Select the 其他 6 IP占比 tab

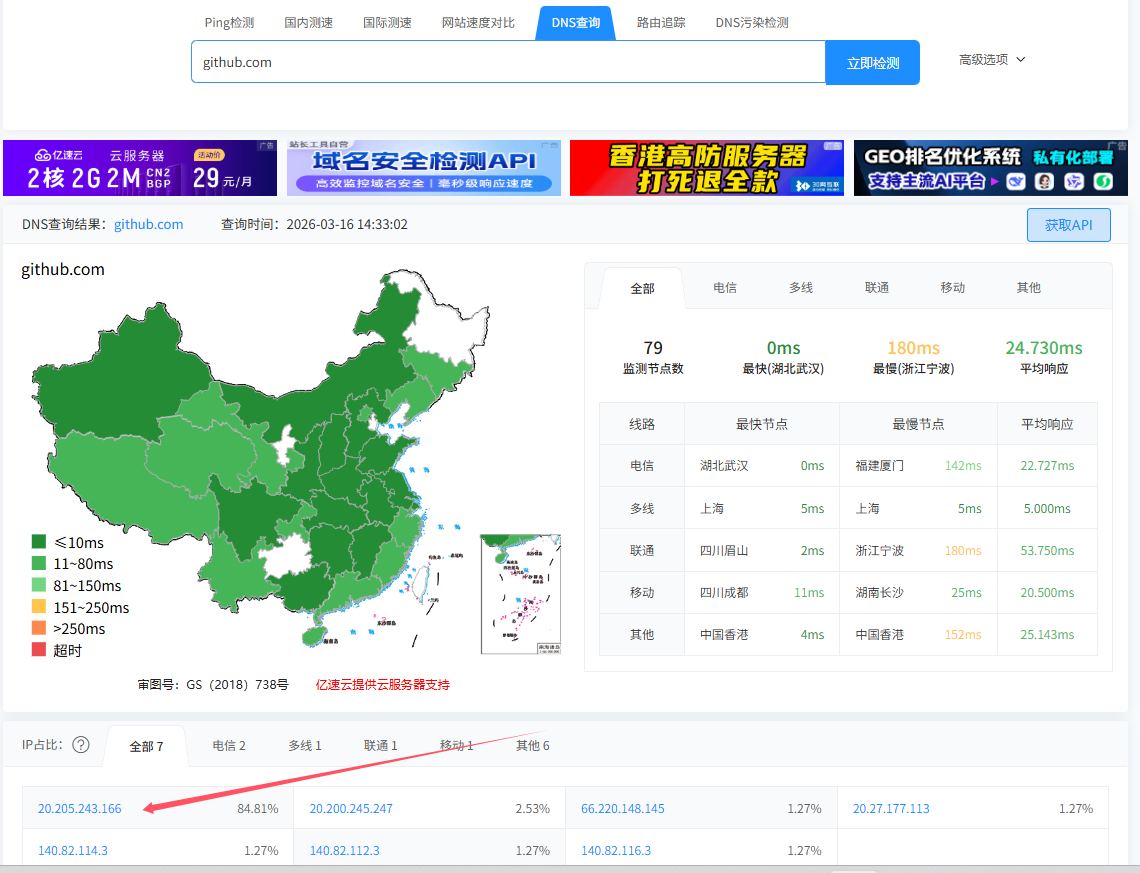click(532, 746)
